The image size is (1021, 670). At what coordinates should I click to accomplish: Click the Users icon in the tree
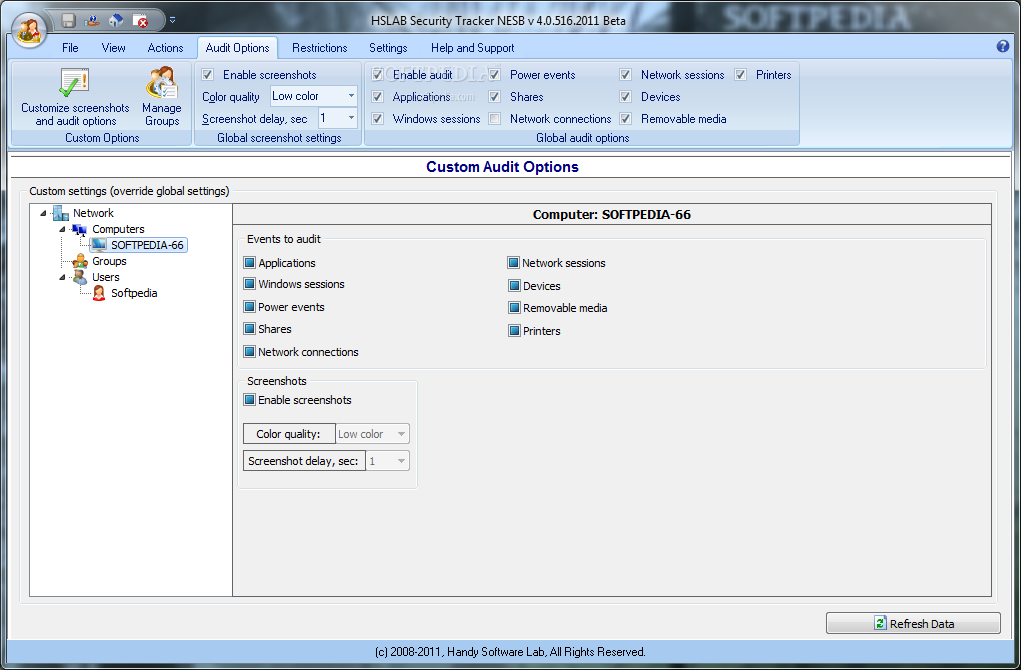point(80,277)
